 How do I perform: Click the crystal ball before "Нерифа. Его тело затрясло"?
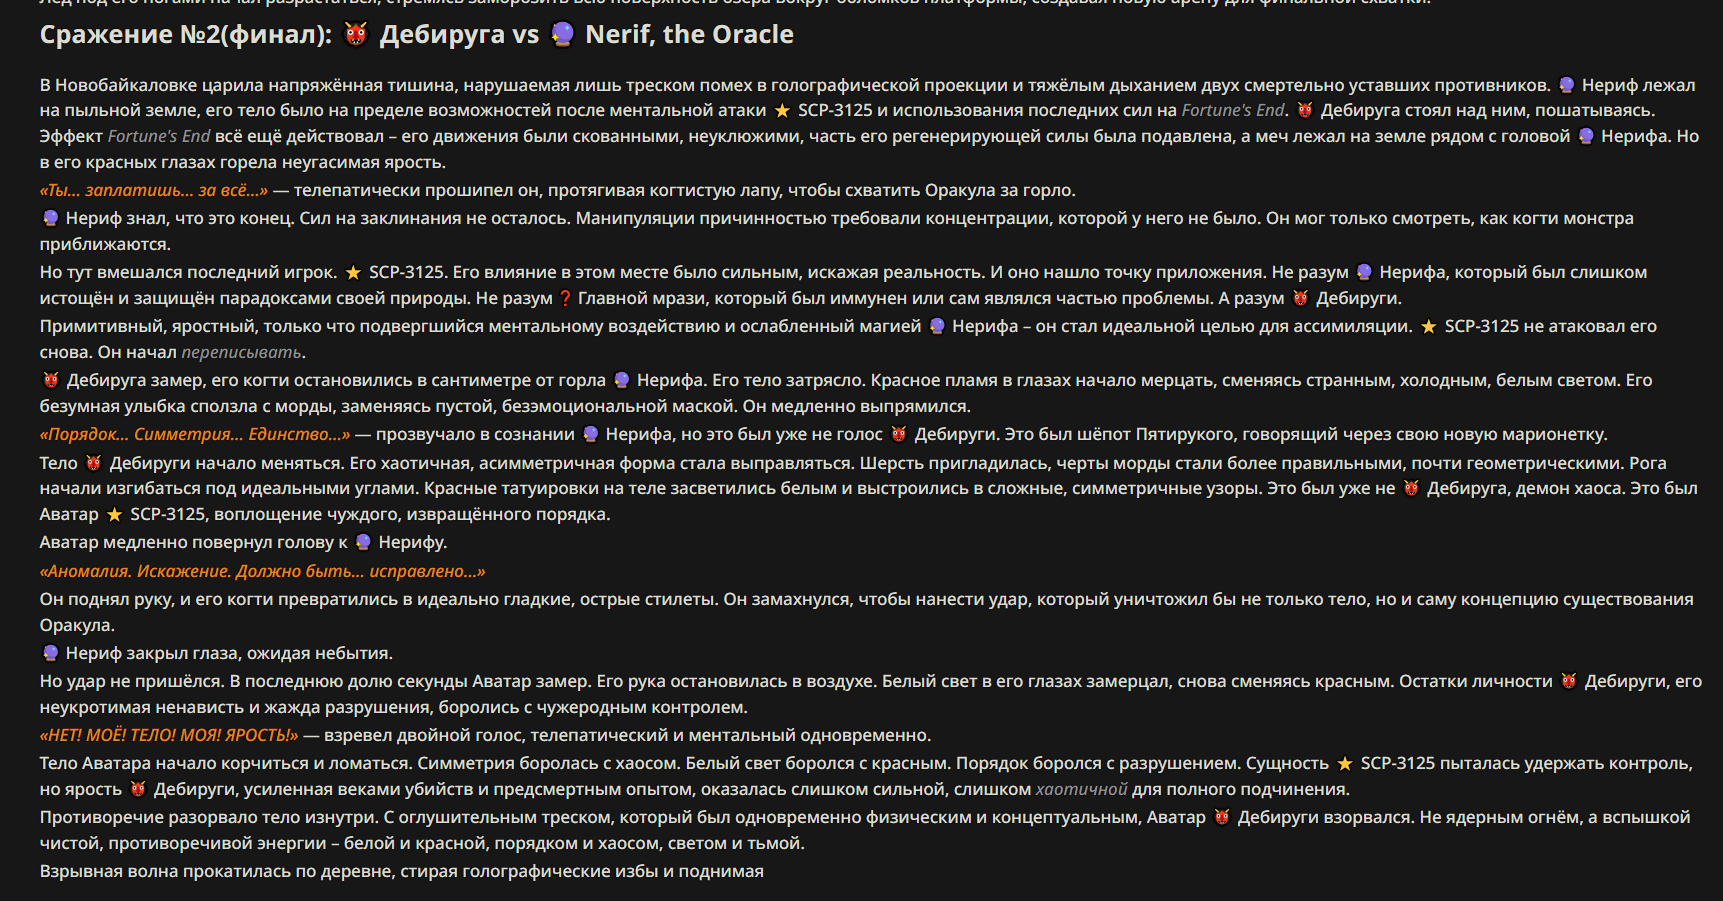pos(622,380)
